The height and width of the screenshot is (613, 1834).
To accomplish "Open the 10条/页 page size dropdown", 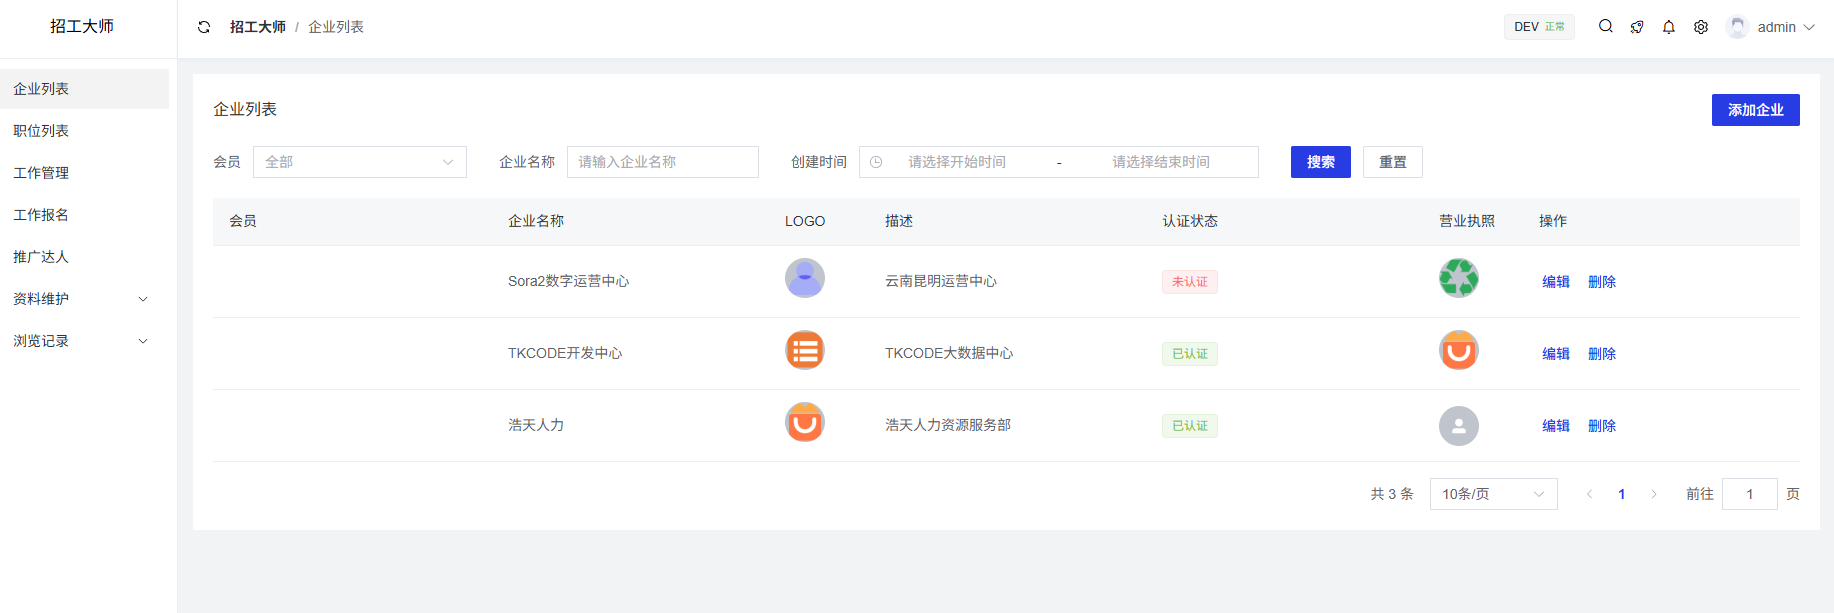I will tap(1493, 494).
